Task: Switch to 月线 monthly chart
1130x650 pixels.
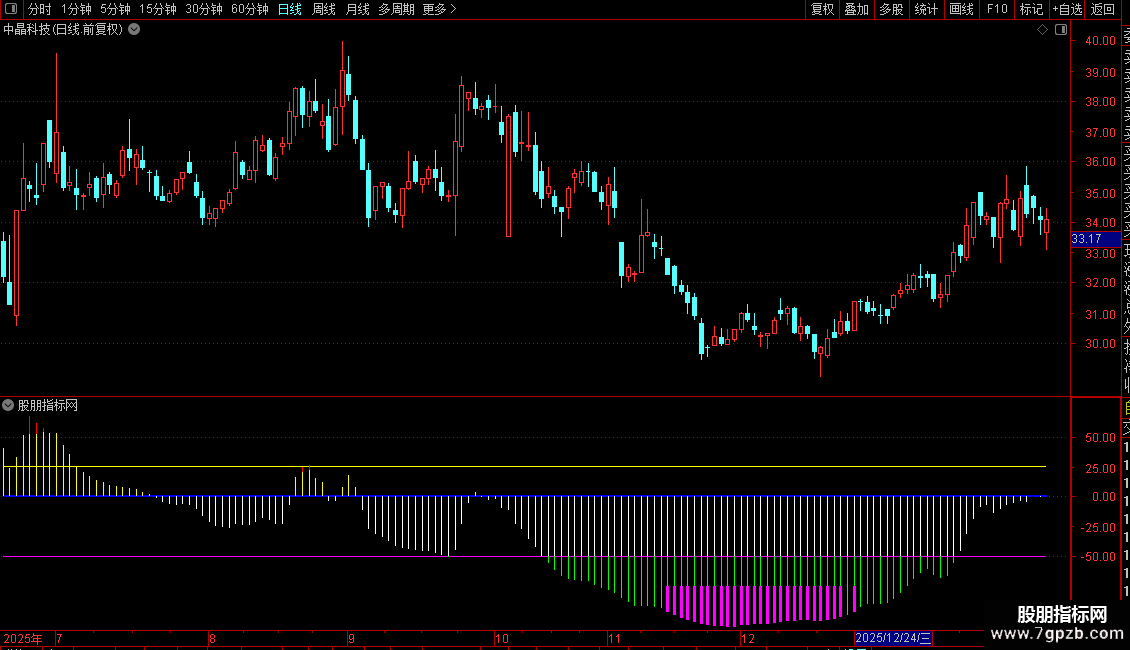Action: pos(357,9)
